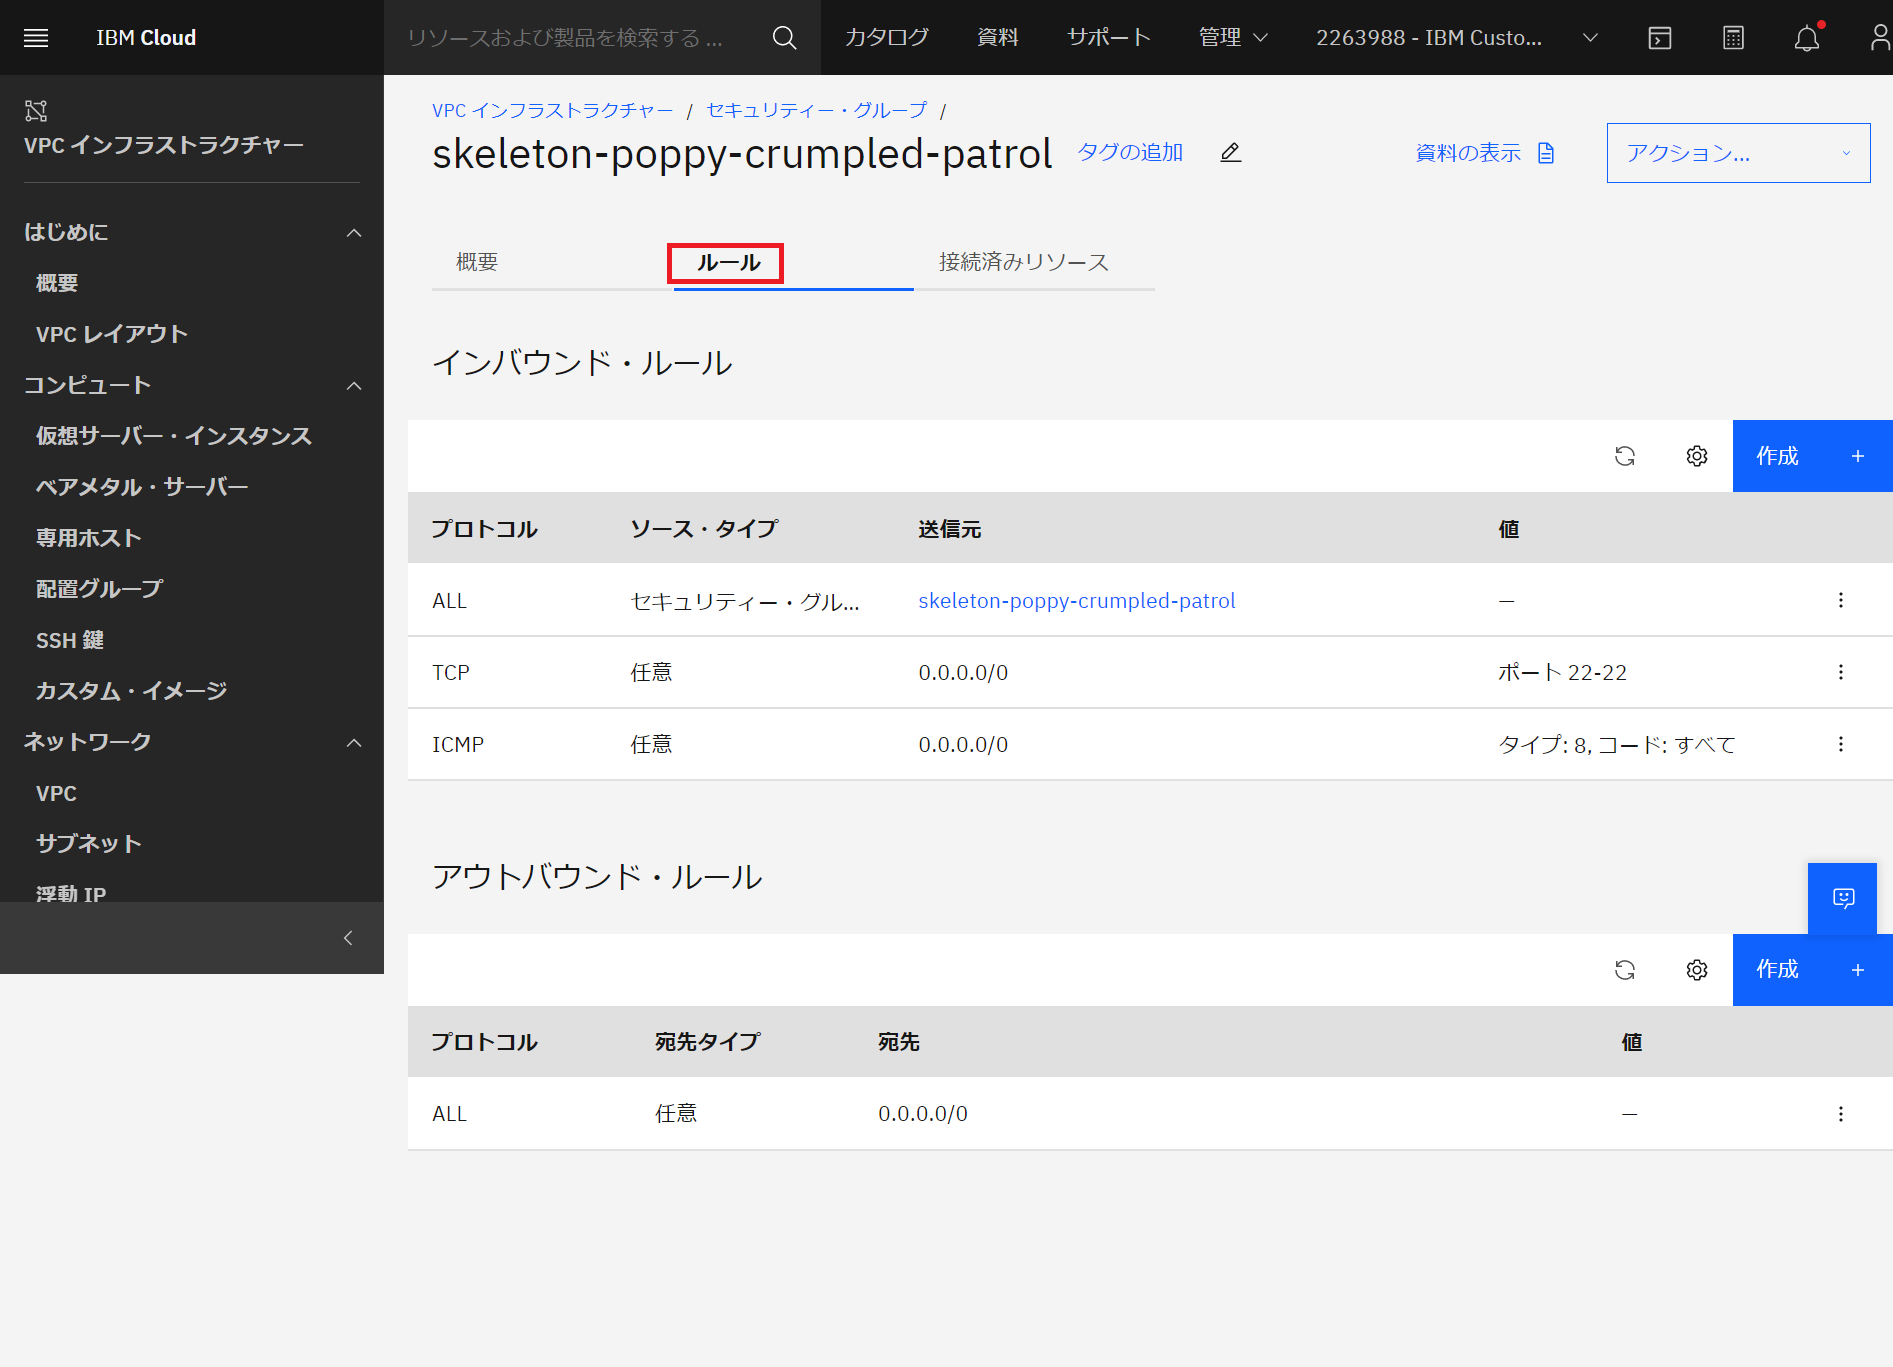The image size is (1893, 1367).
Task: Open 資料 in the top bar
Action: coord(998,38)
